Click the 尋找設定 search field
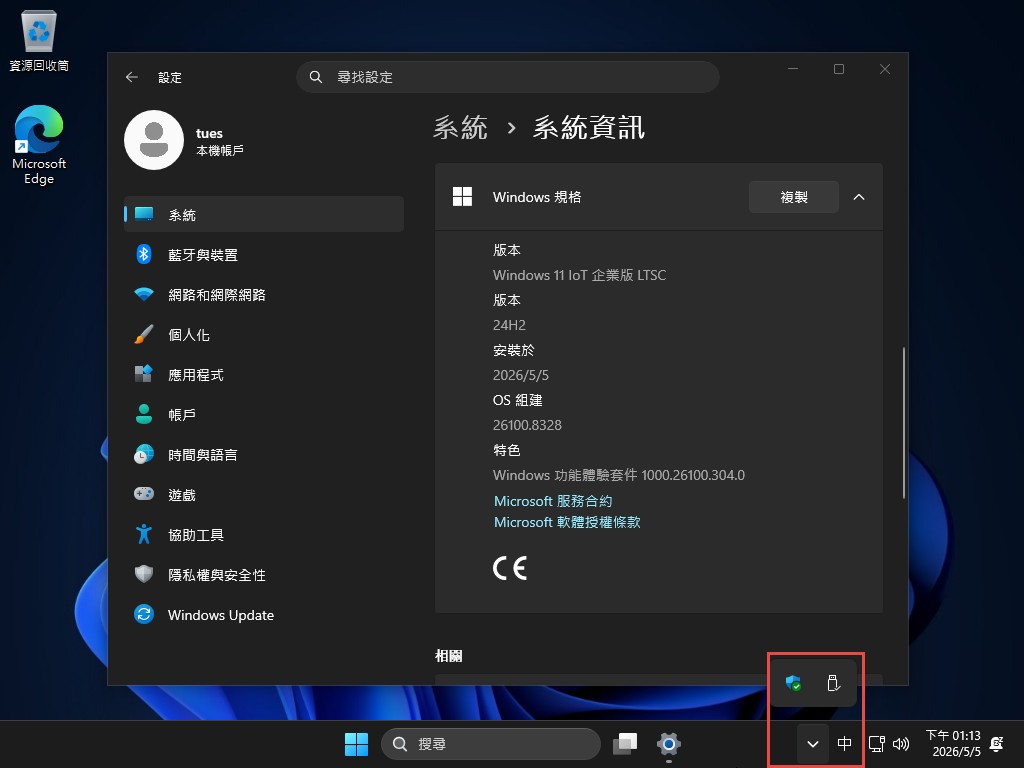Viewport: 1024px width, 768px height. point(508,77)
